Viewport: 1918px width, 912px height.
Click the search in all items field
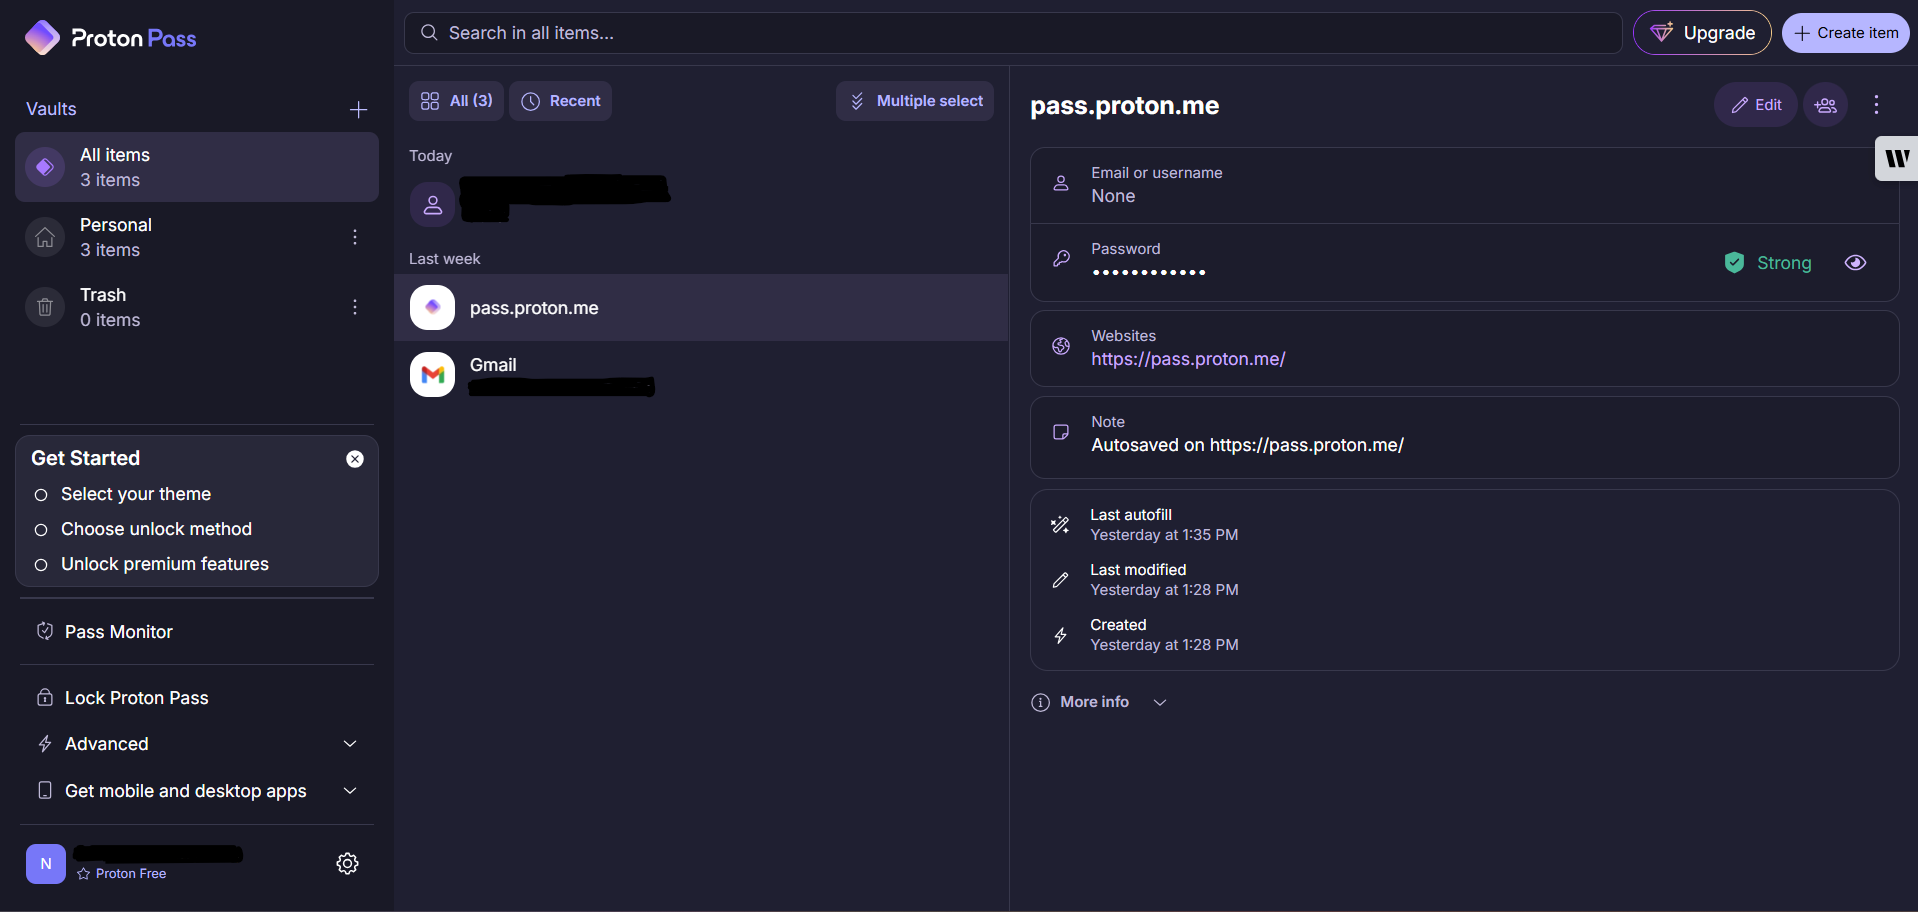point(1012,33)
